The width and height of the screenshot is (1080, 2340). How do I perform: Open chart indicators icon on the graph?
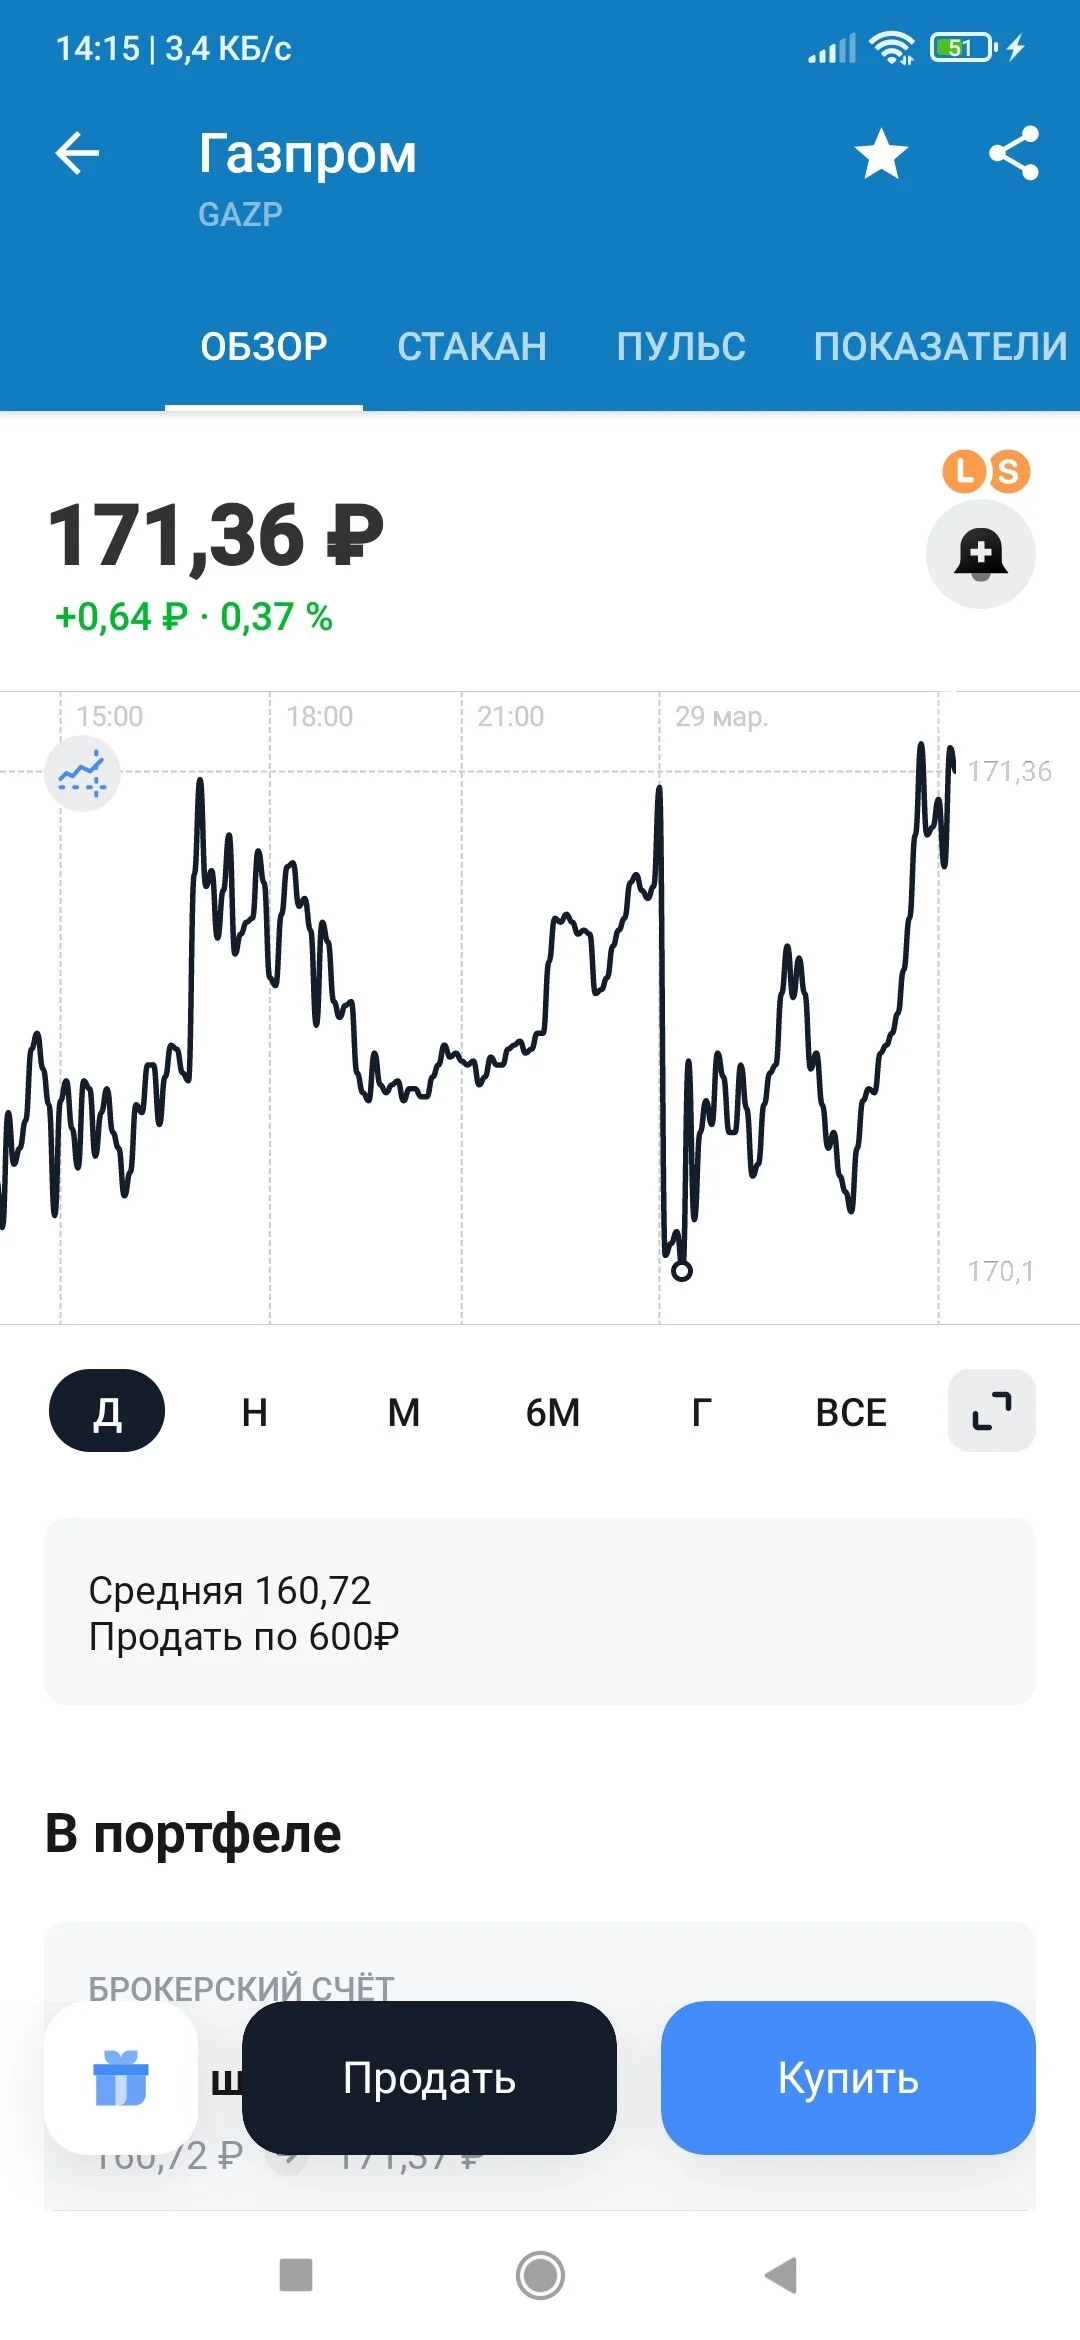pyautogui.click(x=82, y=773)
